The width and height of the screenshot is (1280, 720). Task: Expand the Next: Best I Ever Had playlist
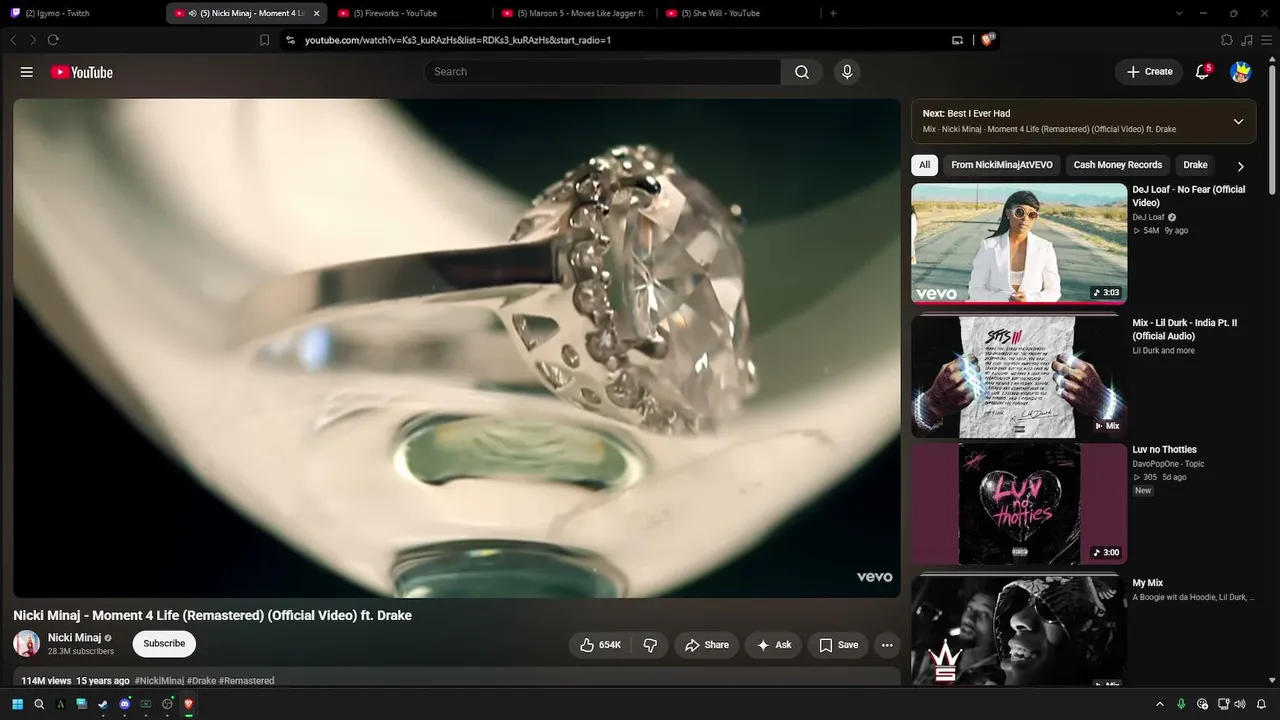(x=1238, y=121)
